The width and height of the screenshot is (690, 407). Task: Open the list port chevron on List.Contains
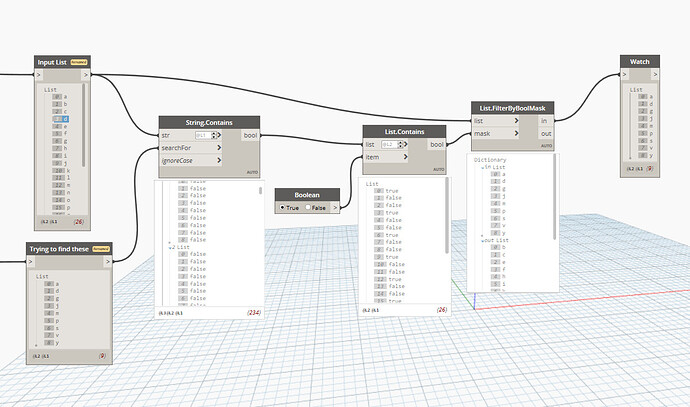click(406, 144)
